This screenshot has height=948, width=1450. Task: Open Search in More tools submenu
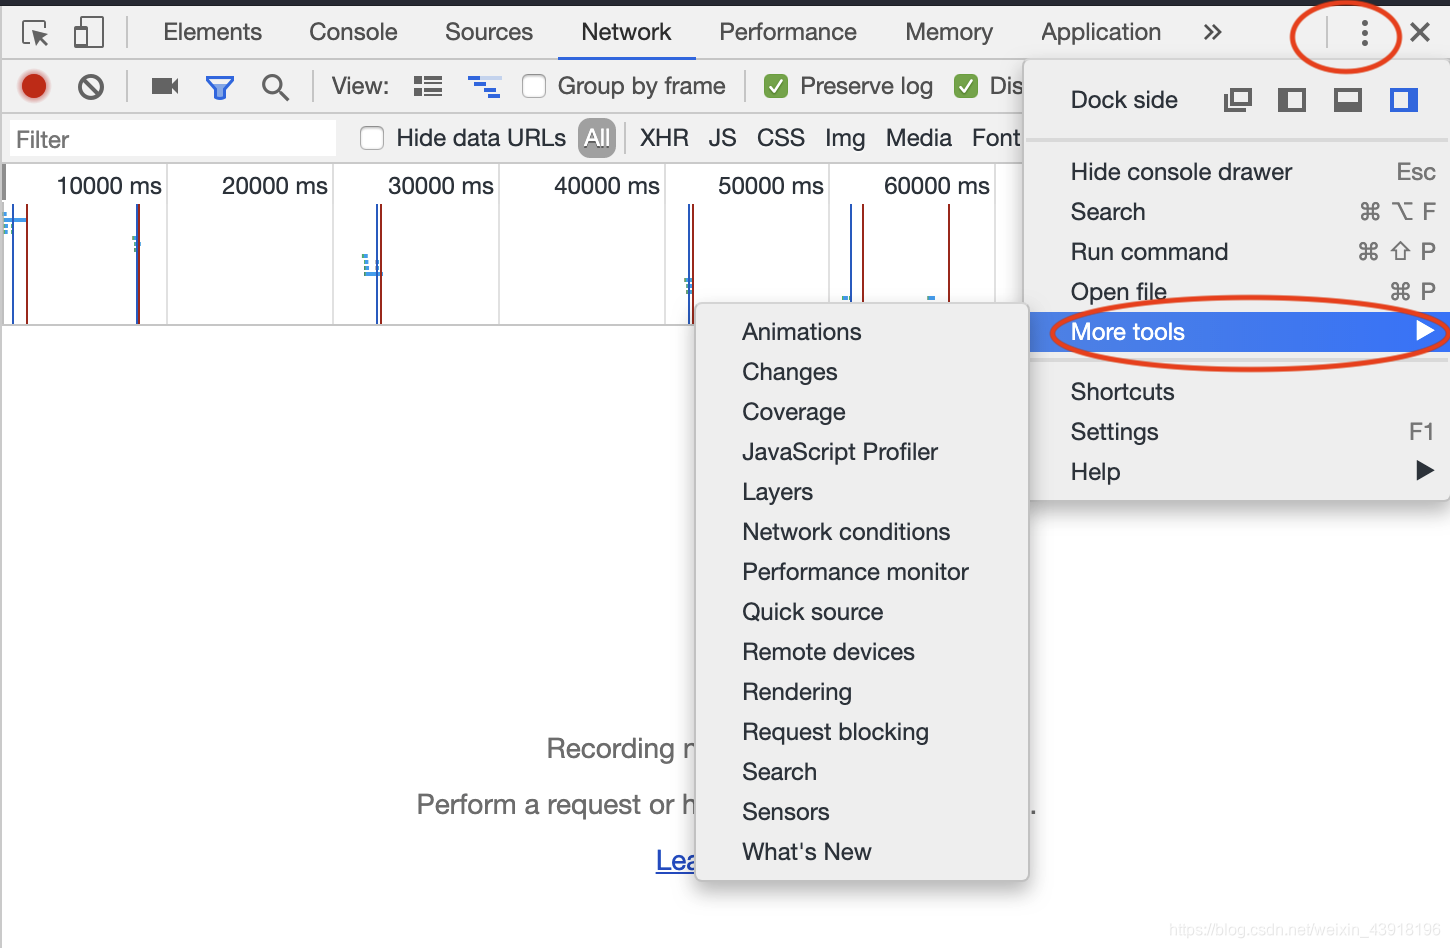pyautogui.click(x=862, y=772)
